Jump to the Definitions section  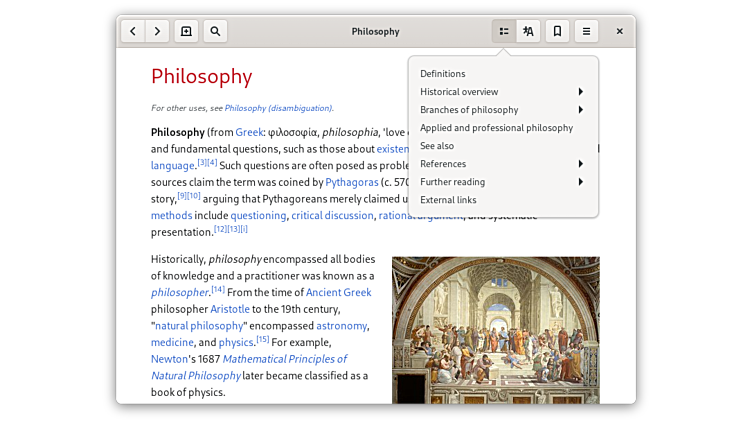(x=443, y=74)
